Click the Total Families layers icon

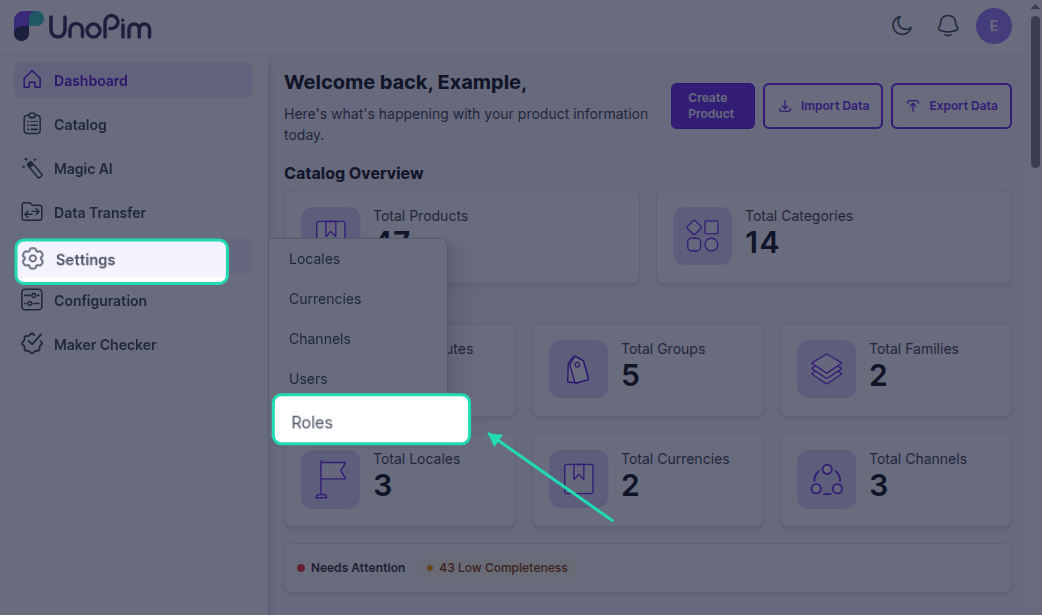tap(826, 369)
